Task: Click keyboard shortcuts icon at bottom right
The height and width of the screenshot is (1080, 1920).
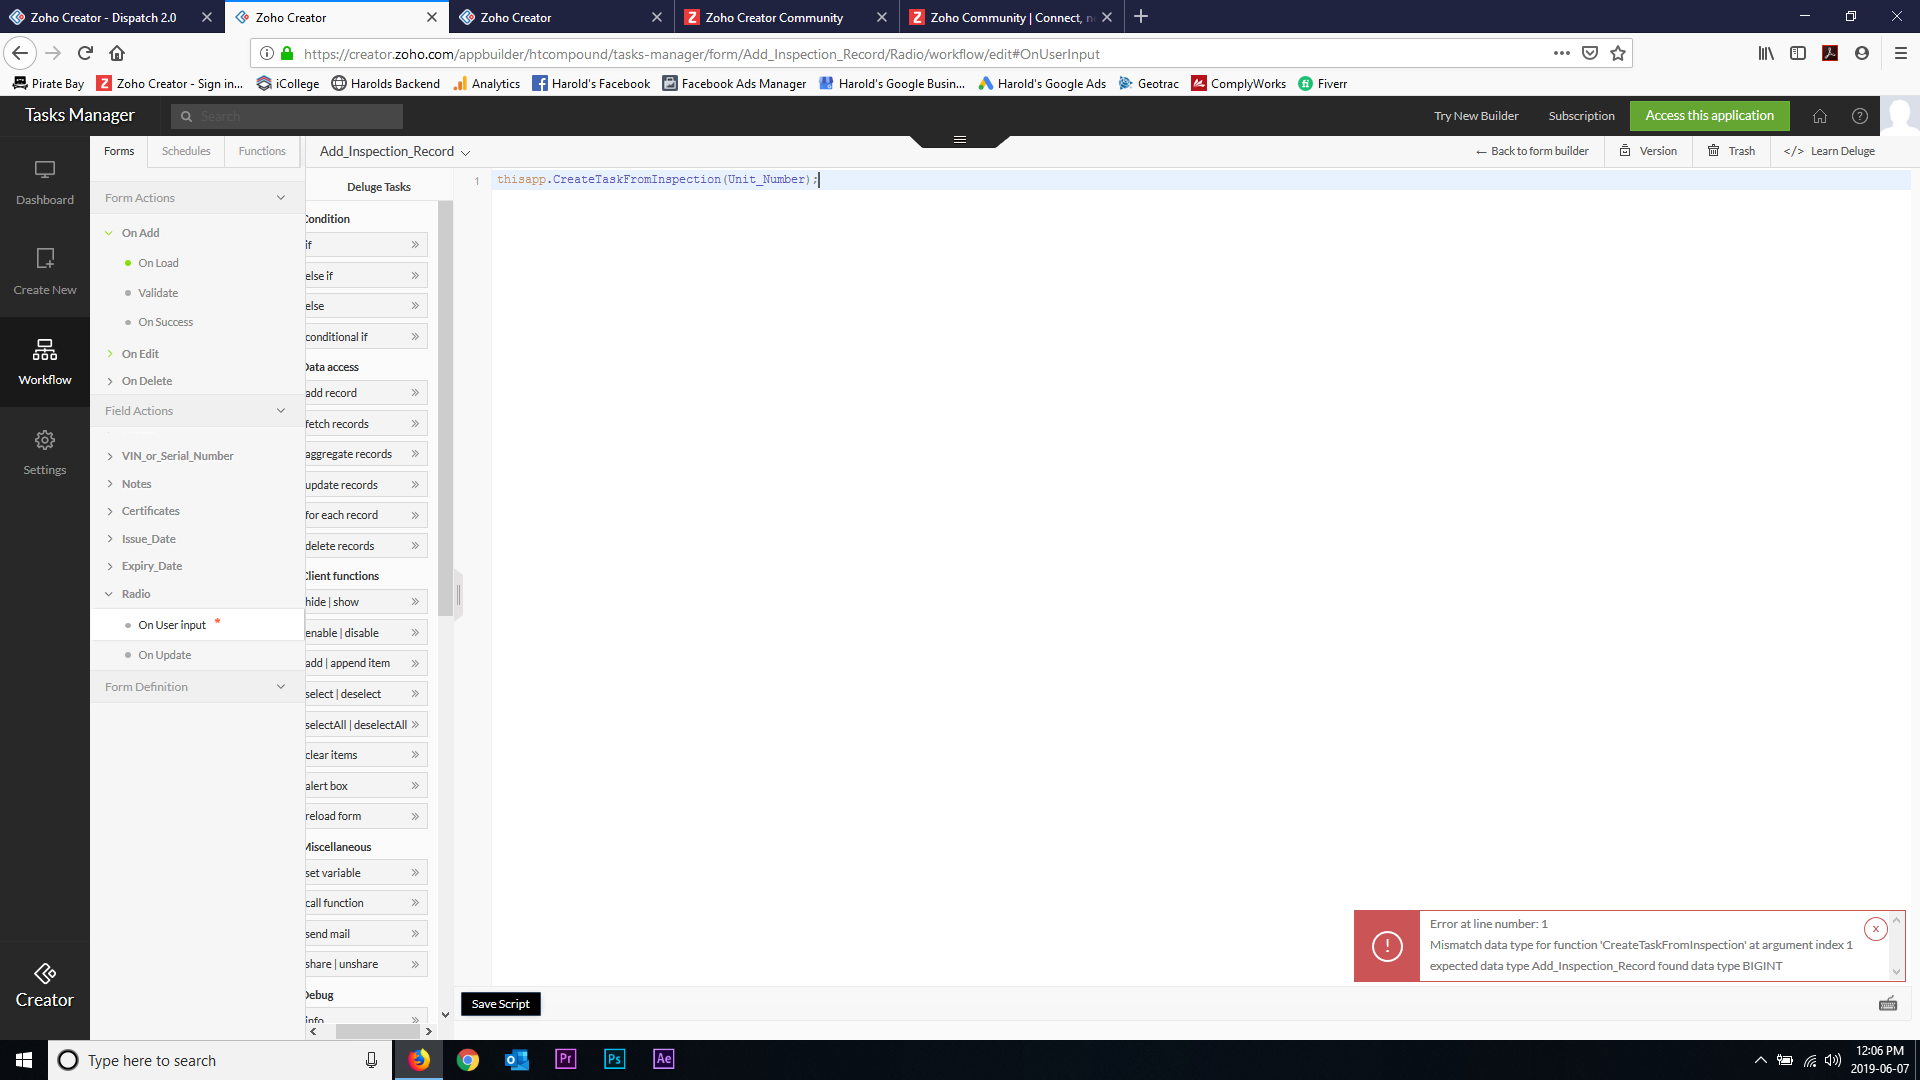Action: (1888, 1004)
